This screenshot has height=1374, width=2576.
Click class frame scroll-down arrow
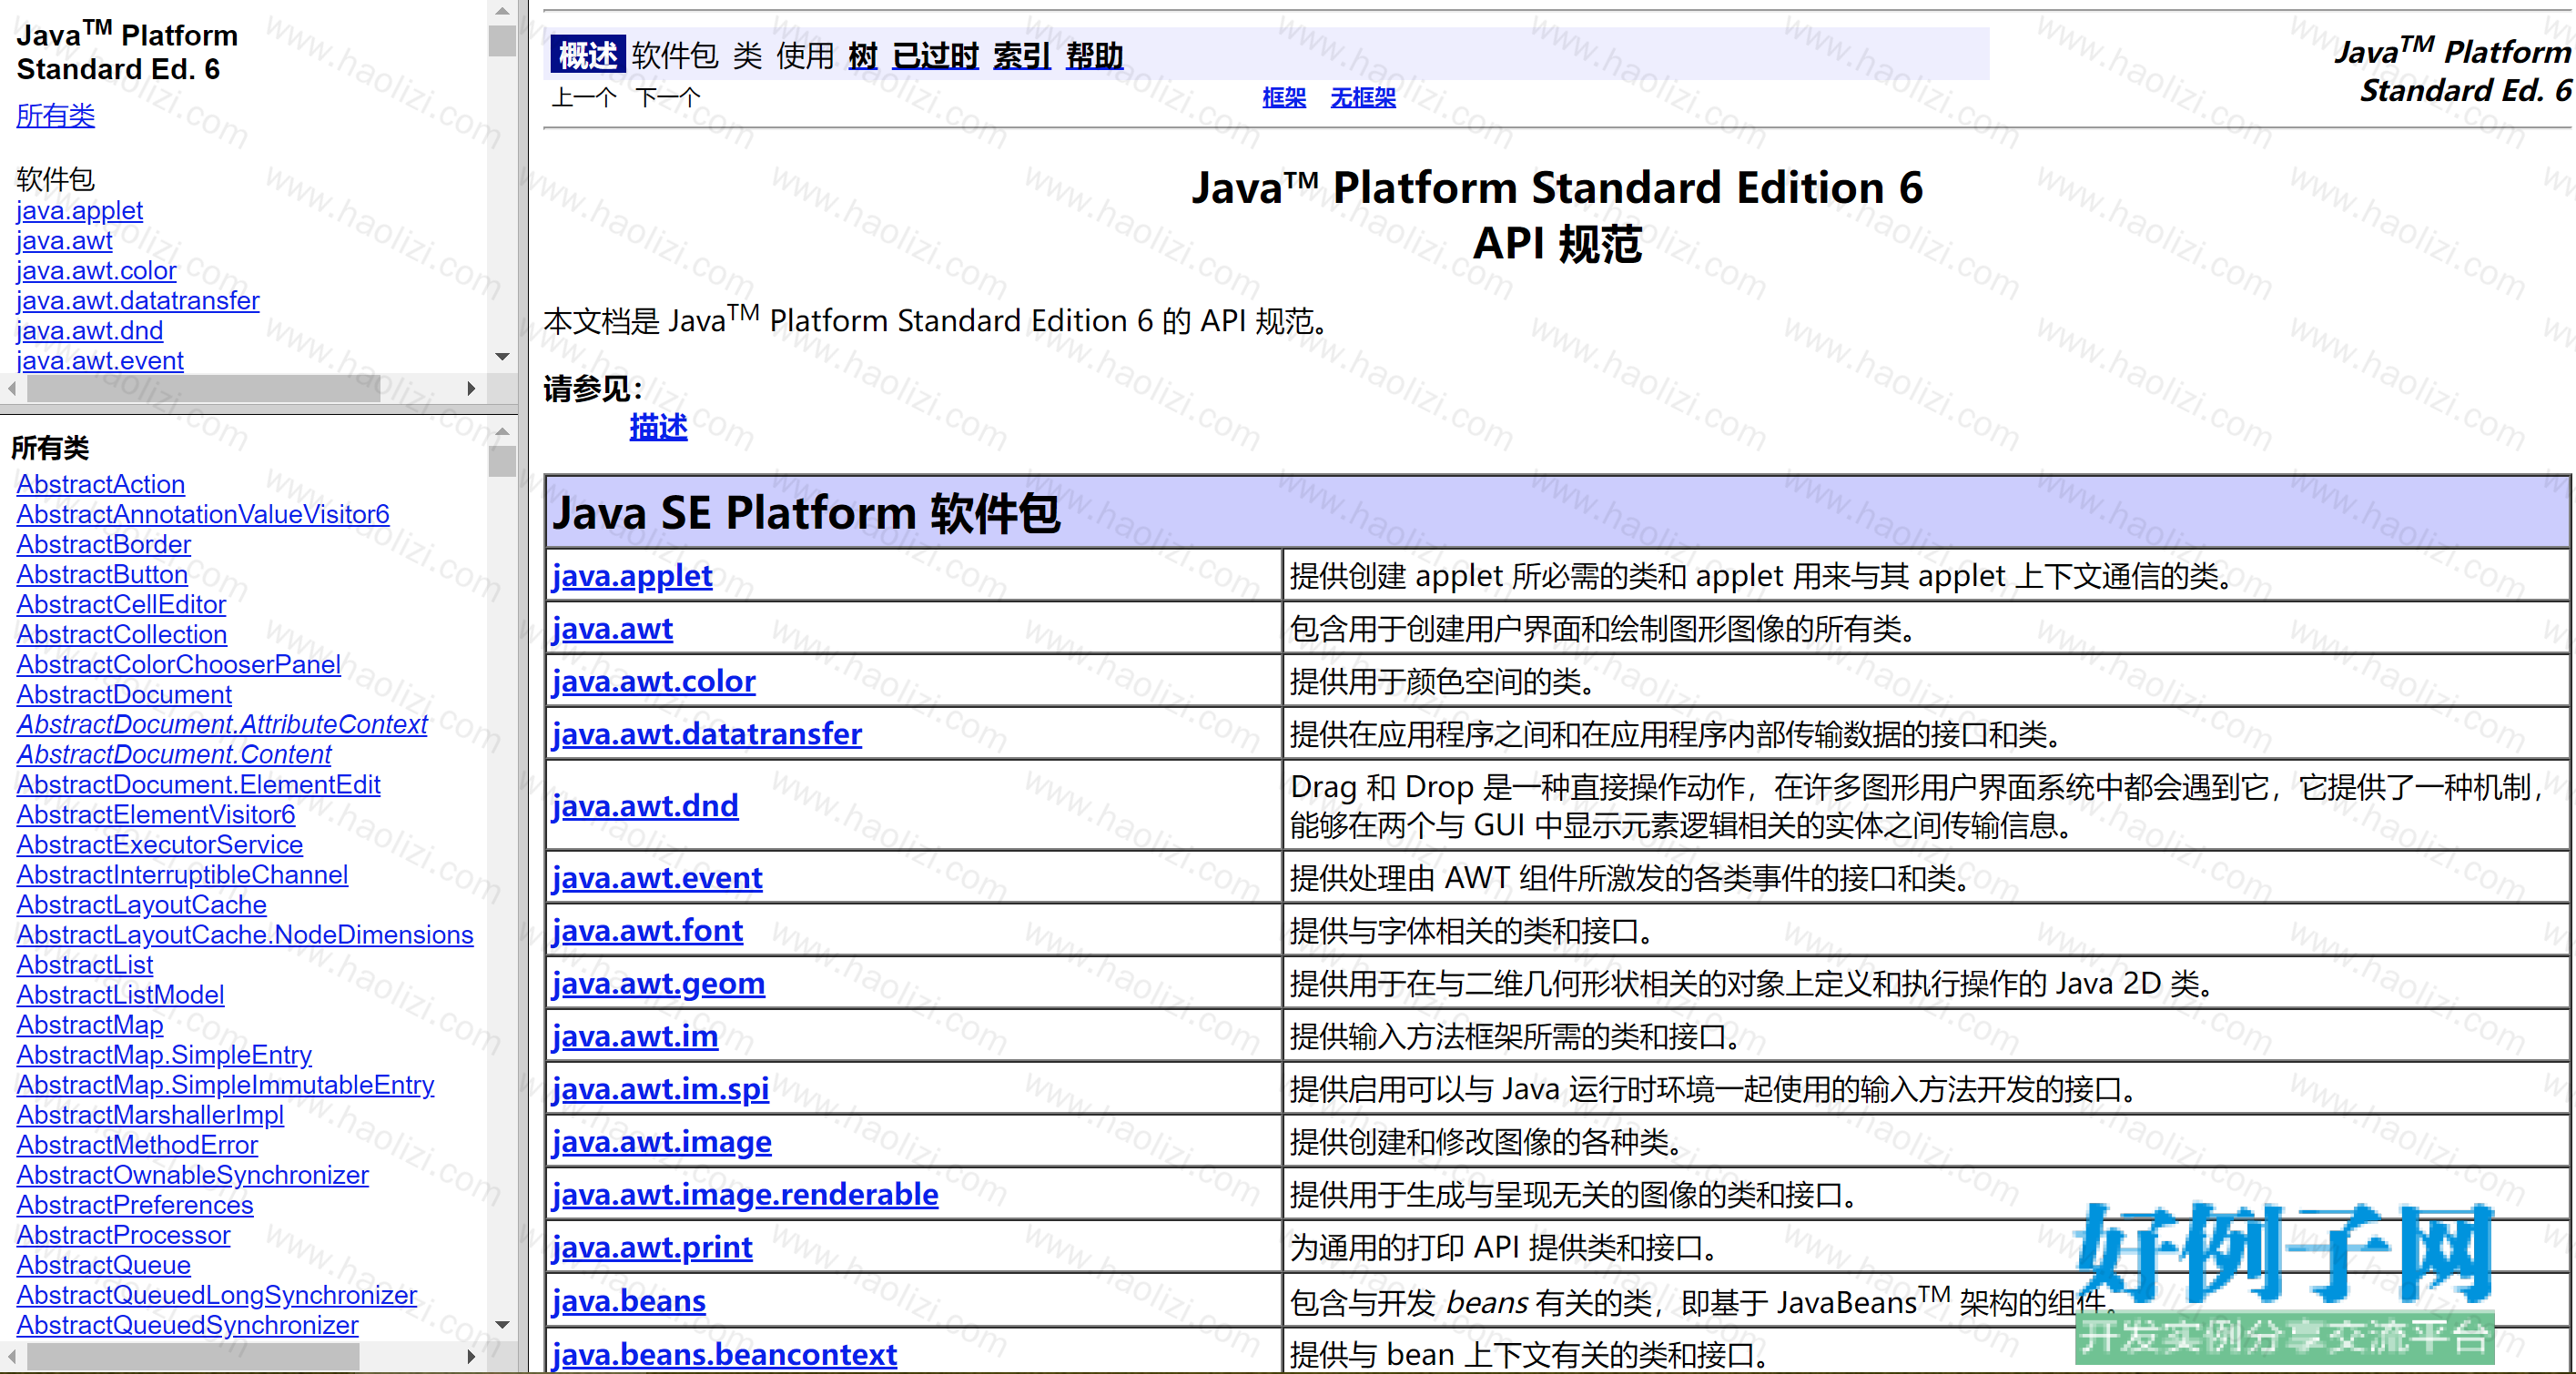point(502,1325)
